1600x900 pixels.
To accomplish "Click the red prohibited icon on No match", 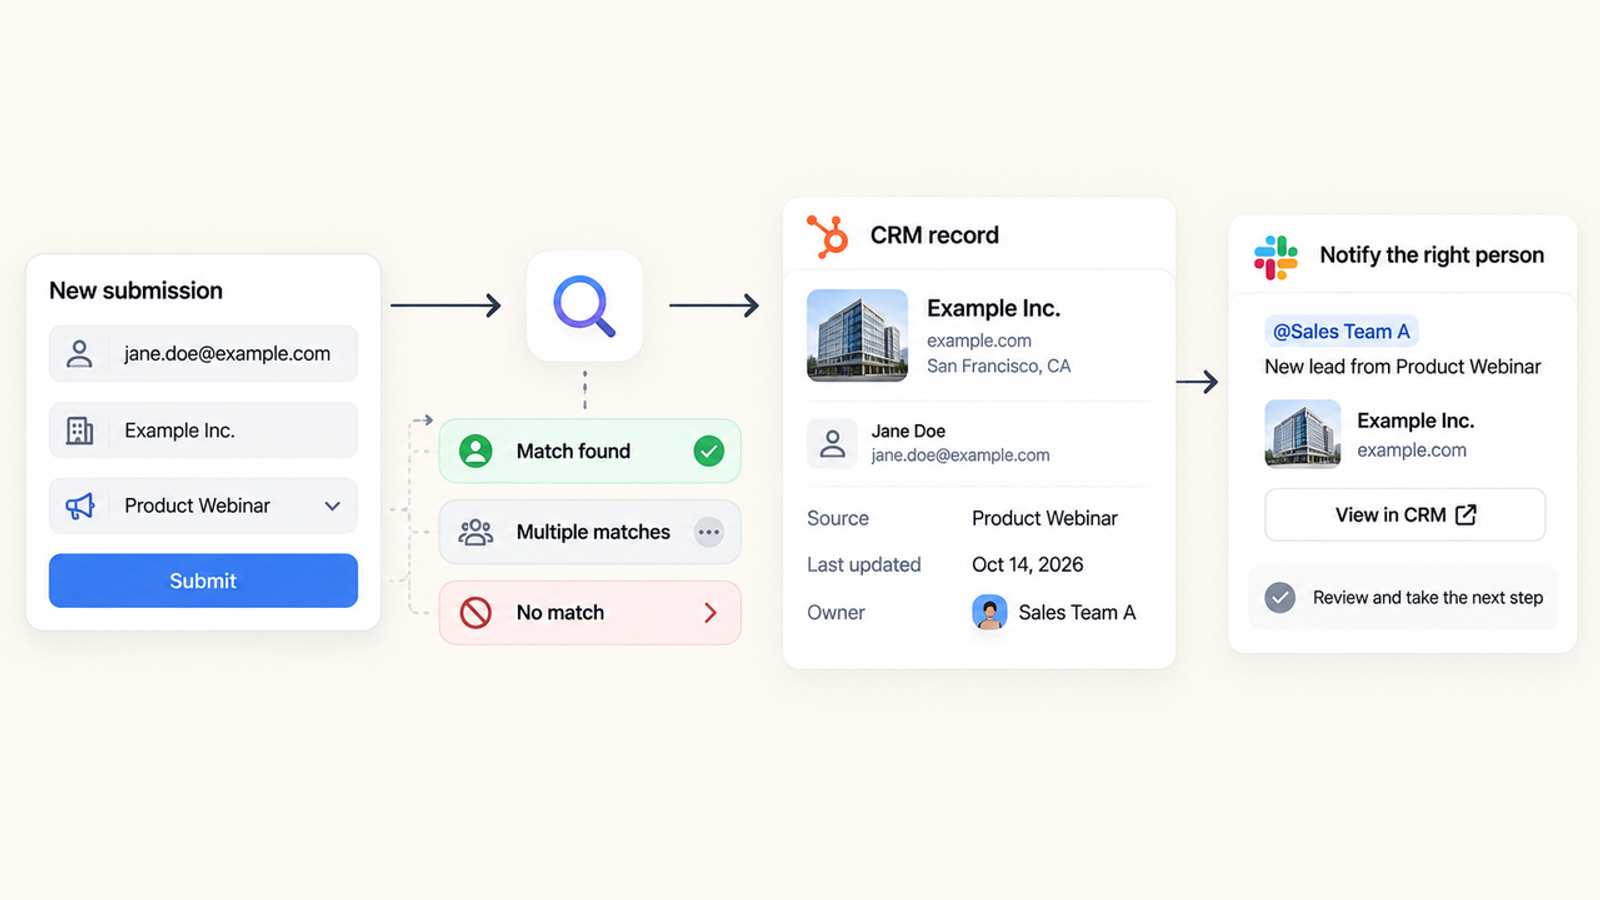I will click(x=476, y=613).
